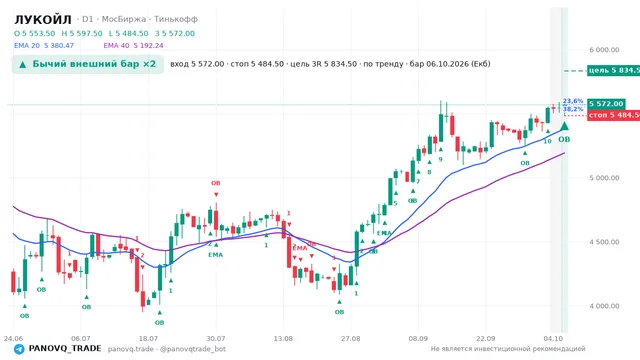Click the ЛУКОЙЛ ticker title
This screenshot has height=360, width=640.
(x=43, y=19)
